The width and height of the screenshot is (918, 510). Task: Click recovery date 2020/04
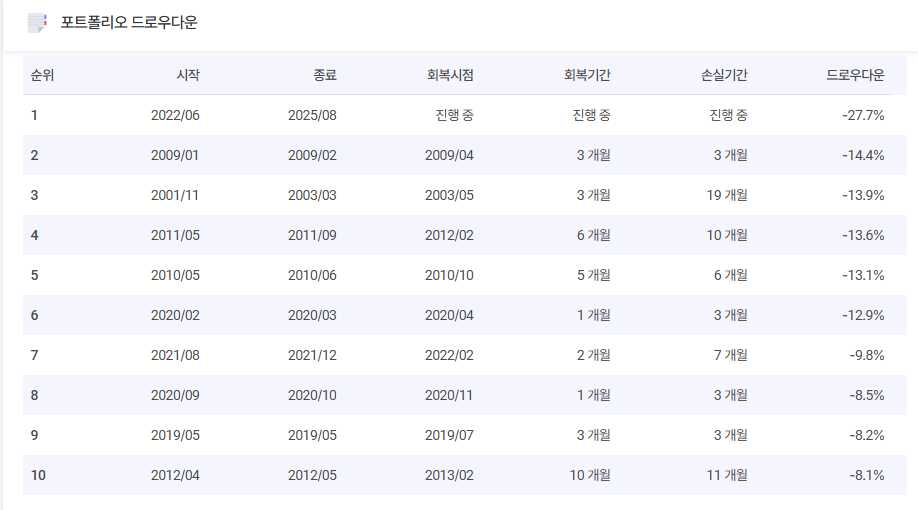[x=449, y=315]
